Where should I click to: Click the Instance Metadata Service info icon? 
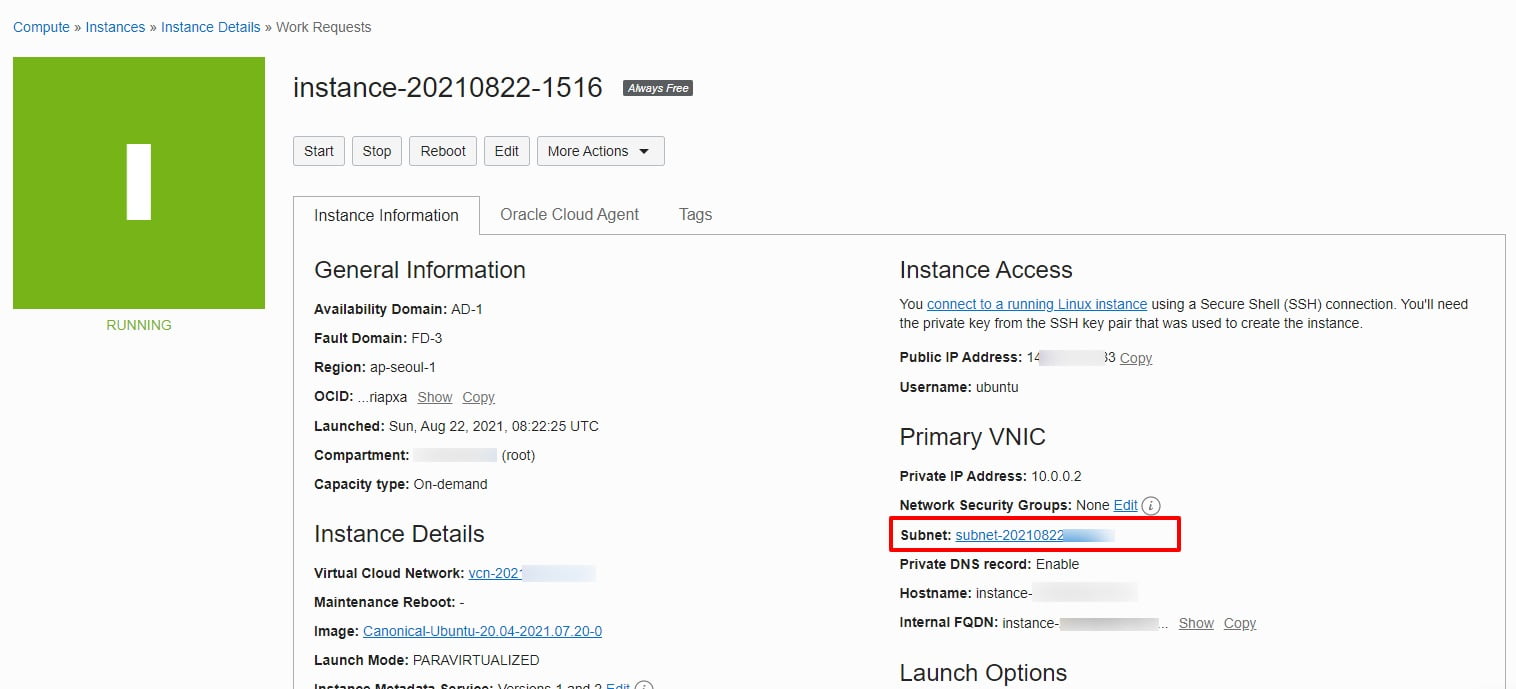[x=645, y=686]
